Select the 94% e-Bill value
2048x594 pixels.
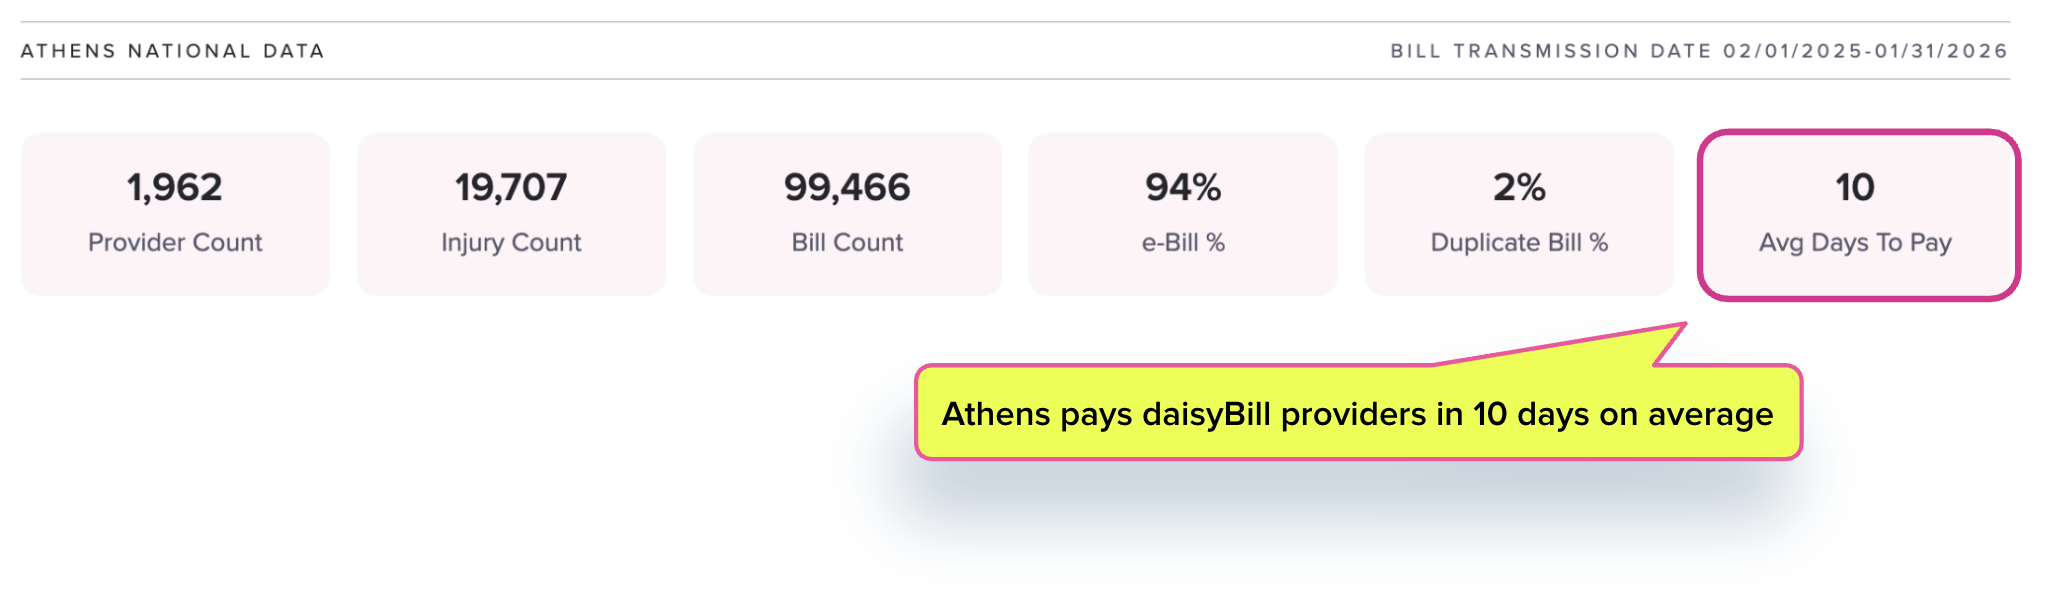1183,187
